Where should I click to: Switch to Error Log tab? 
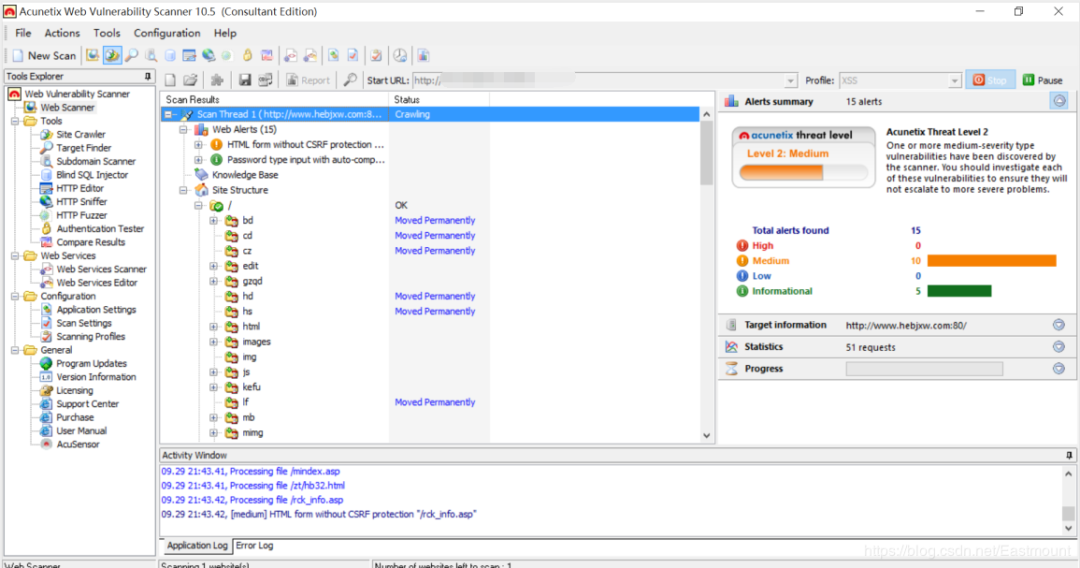click(x=255, y=545)
